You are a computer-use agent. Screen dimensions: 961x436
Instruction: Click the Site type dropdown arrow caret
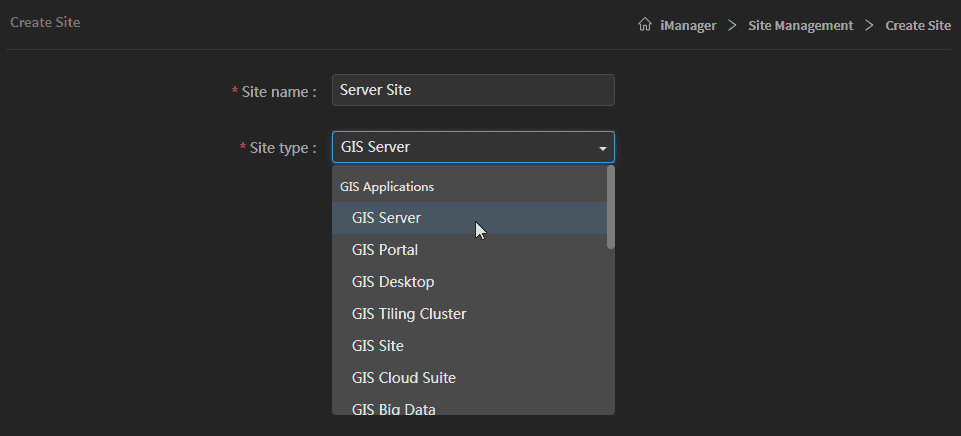602,148
